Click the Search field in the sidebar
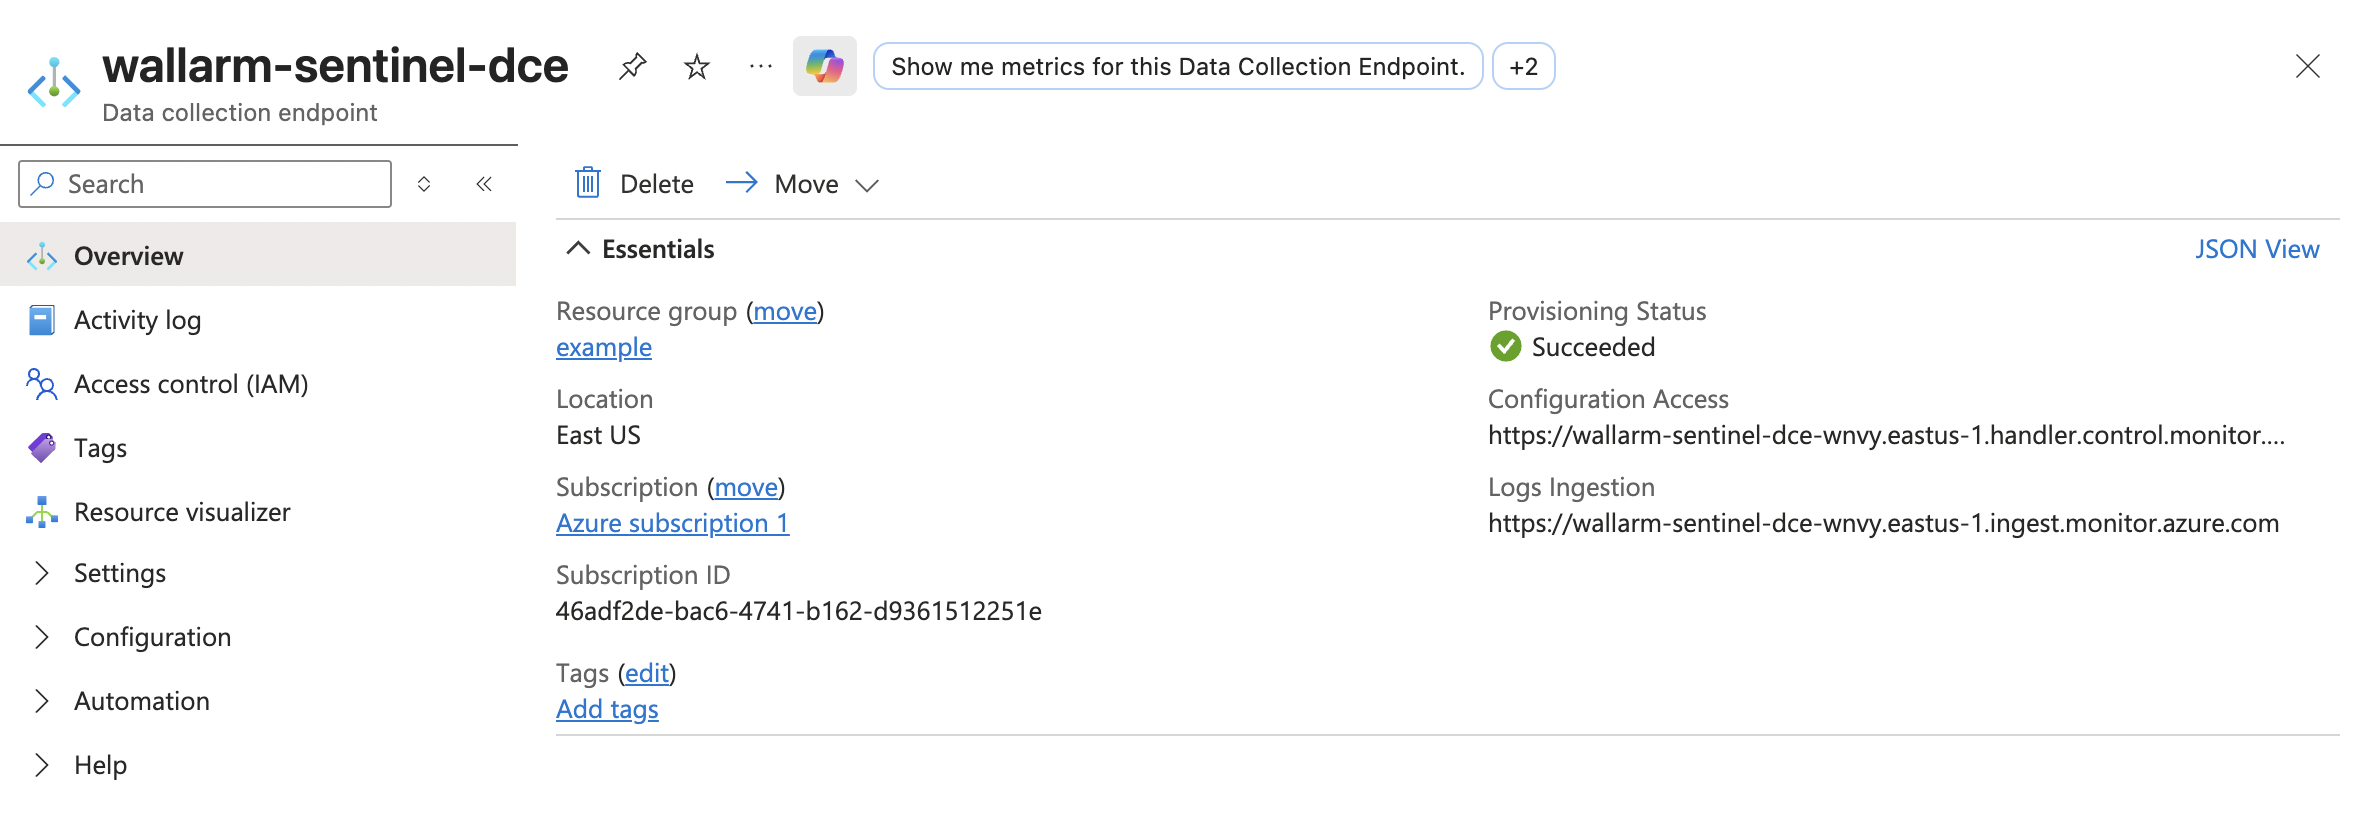 click(204, 183)
